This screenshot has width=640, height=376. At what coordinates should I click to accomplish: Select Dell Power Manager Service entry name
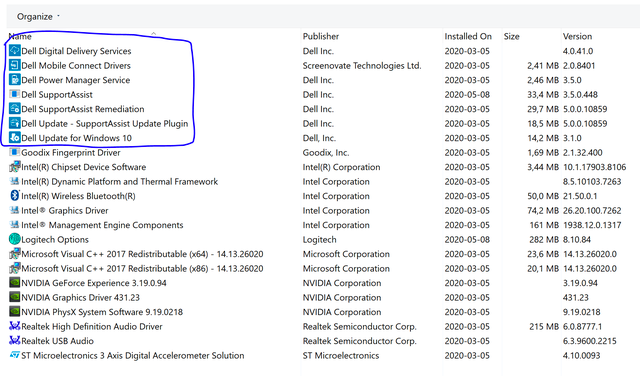[76, 80]
